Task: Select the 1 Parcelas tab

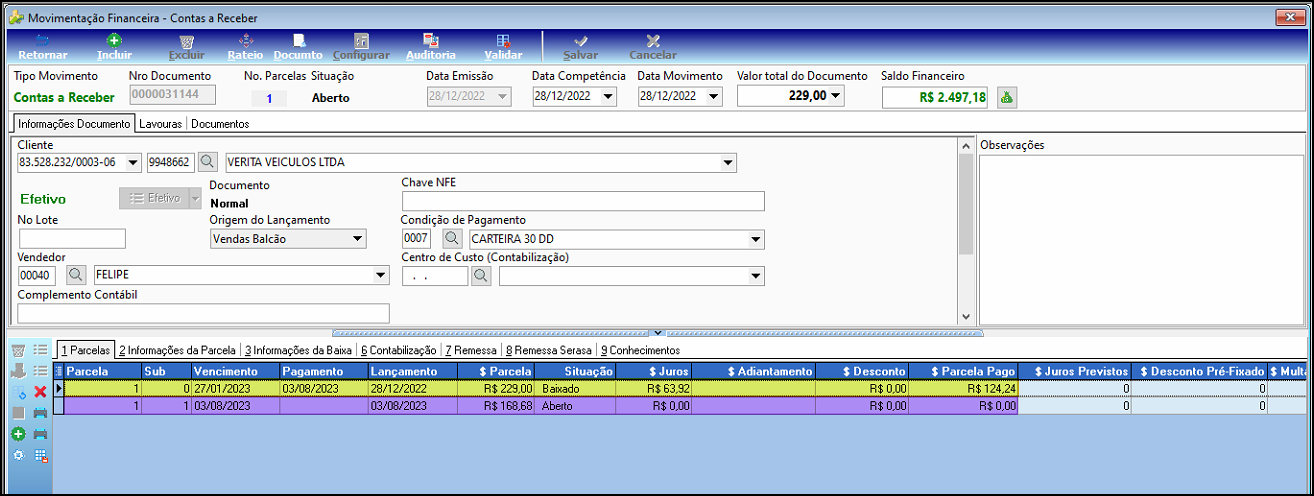Action: tap(85, 350)
